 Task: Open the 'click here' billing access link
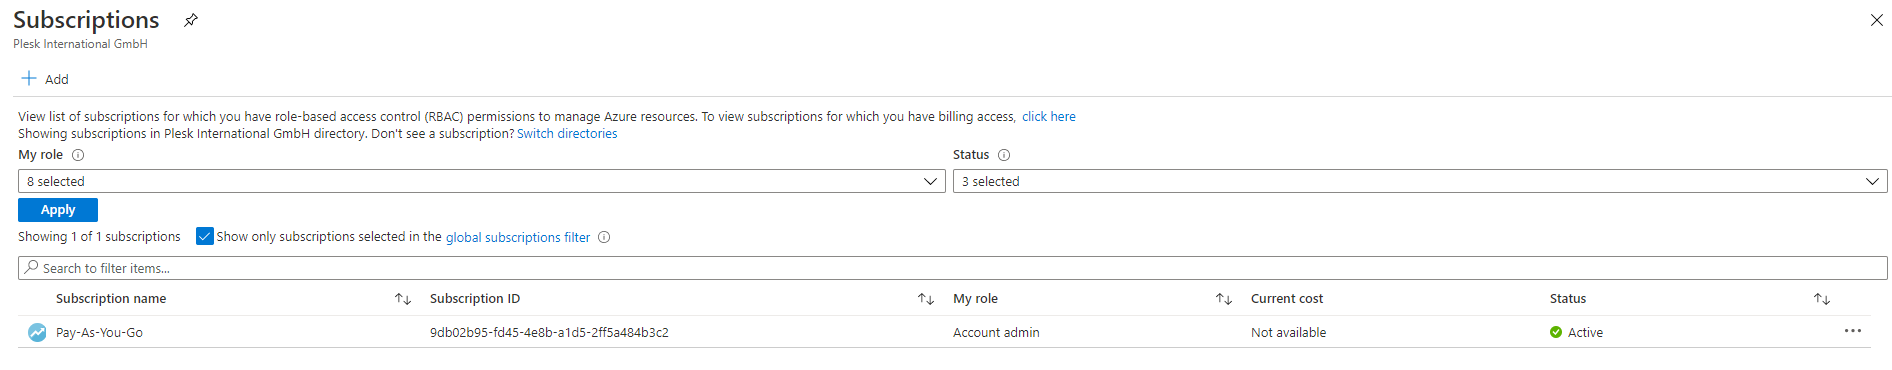pyautogui.click(x=1048, y=117)
